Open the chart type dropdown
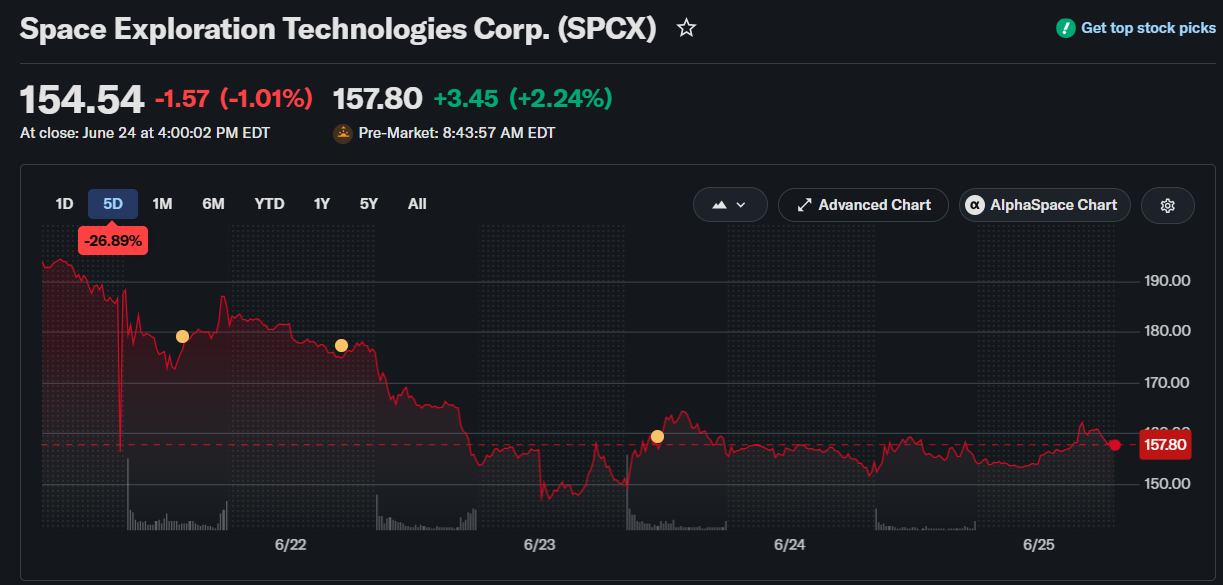The image size is (1223, 585). (730, 205)
